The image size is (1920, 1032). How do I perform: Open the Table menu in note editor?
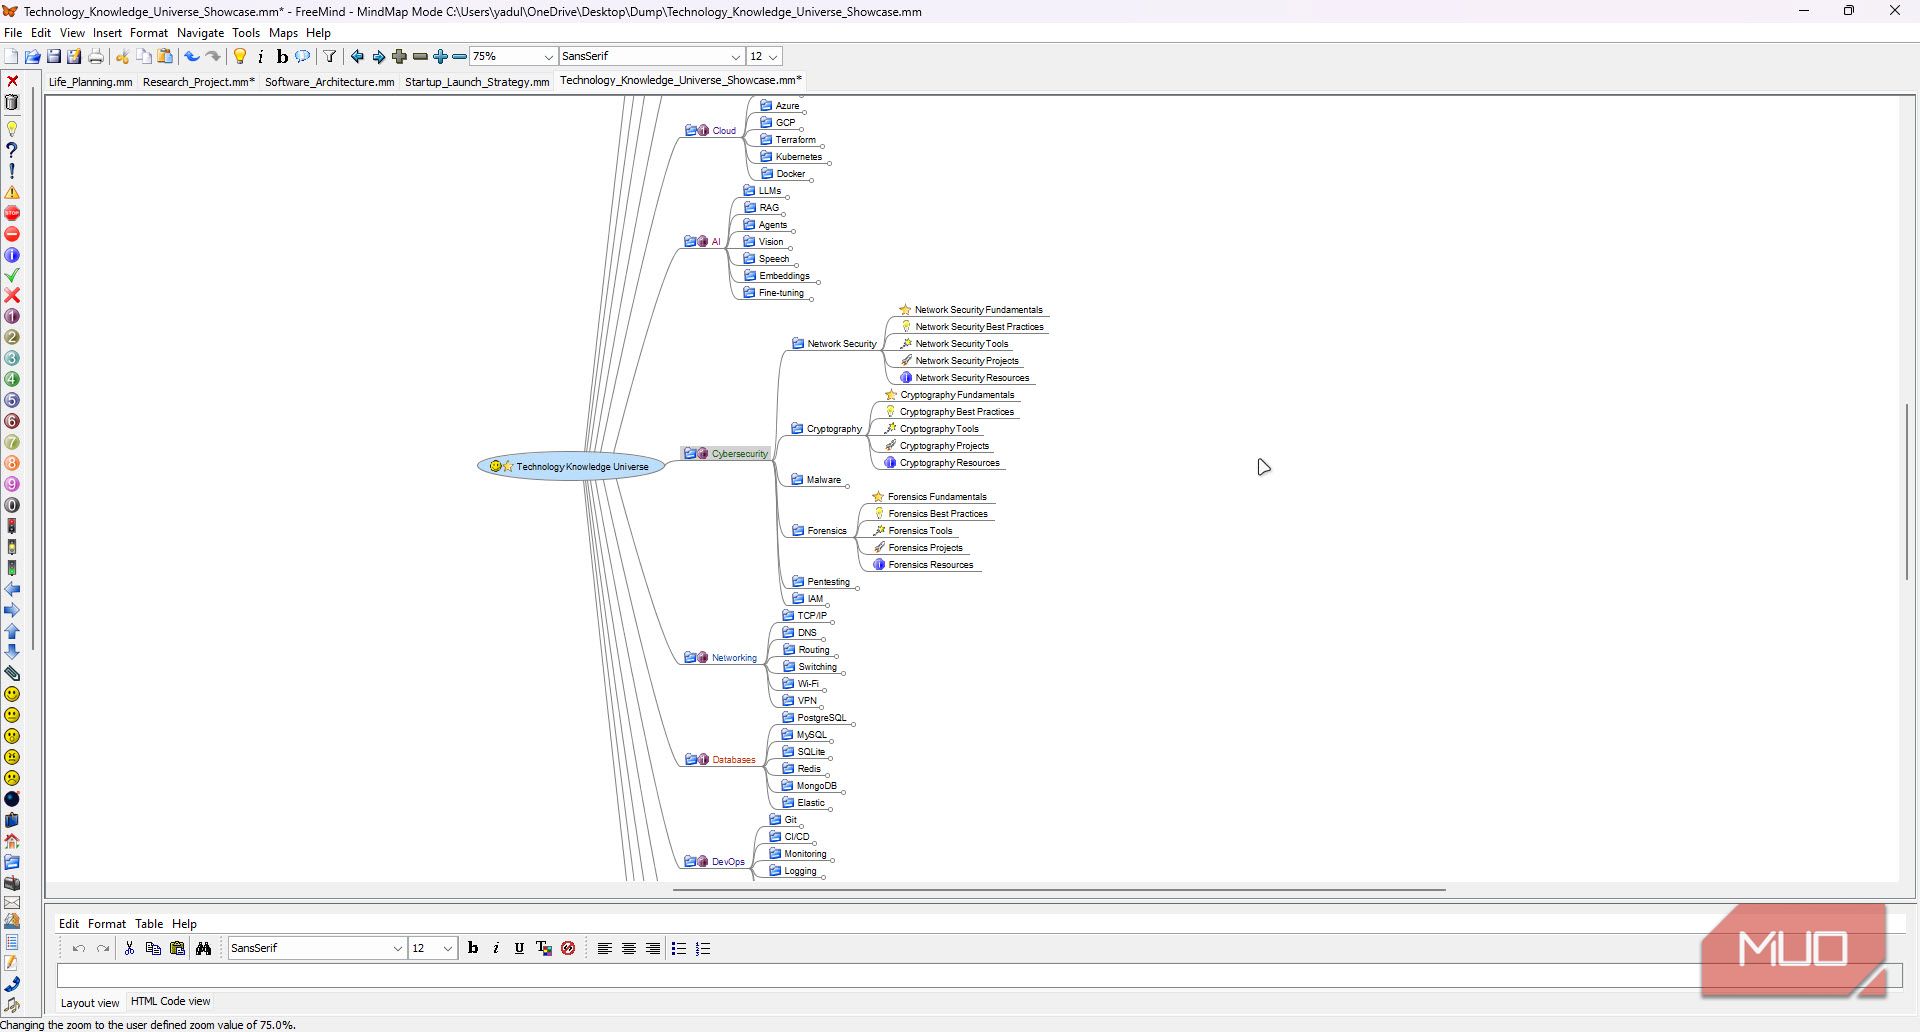[149, 924]
